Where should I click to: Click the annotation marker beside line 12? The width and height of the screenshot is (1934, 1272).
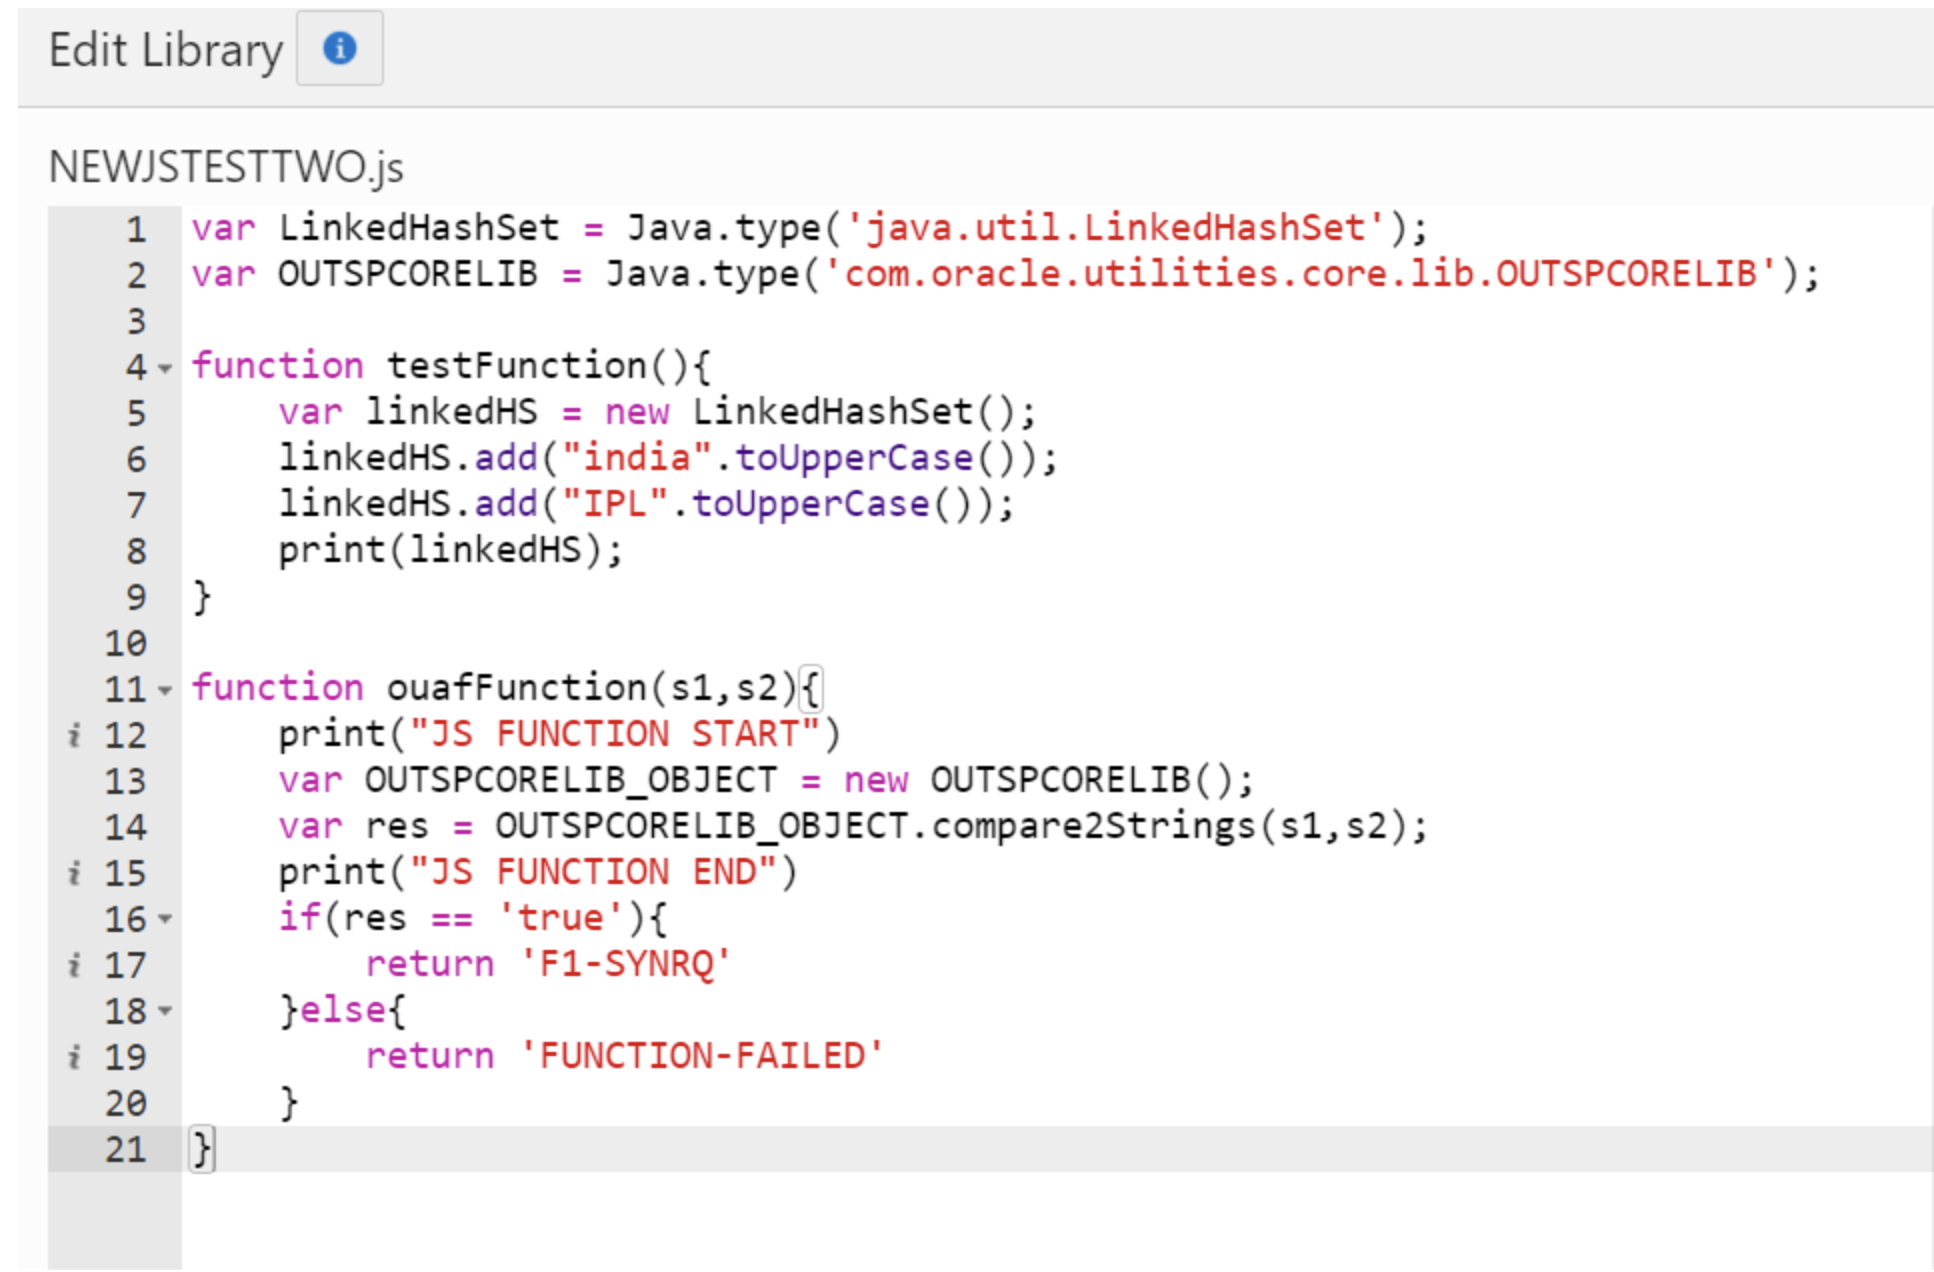(x=72, y=734)
